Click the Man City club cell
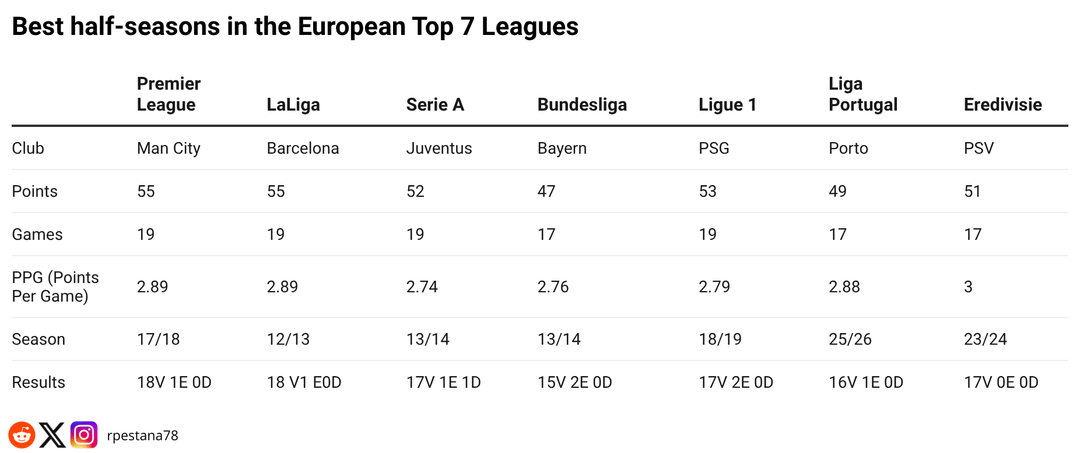This screenshot has width=1080, height=453. (x=168, y=148)
